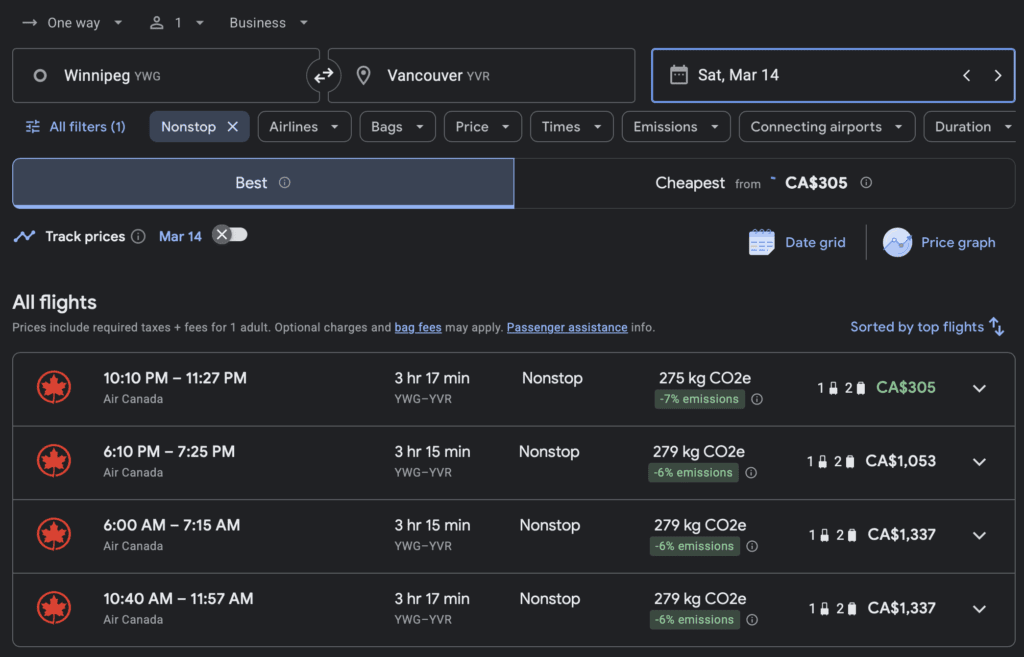1024x657 pixels.
Task: Click the Track prices info icon
Action: click(x=138, y=237)
